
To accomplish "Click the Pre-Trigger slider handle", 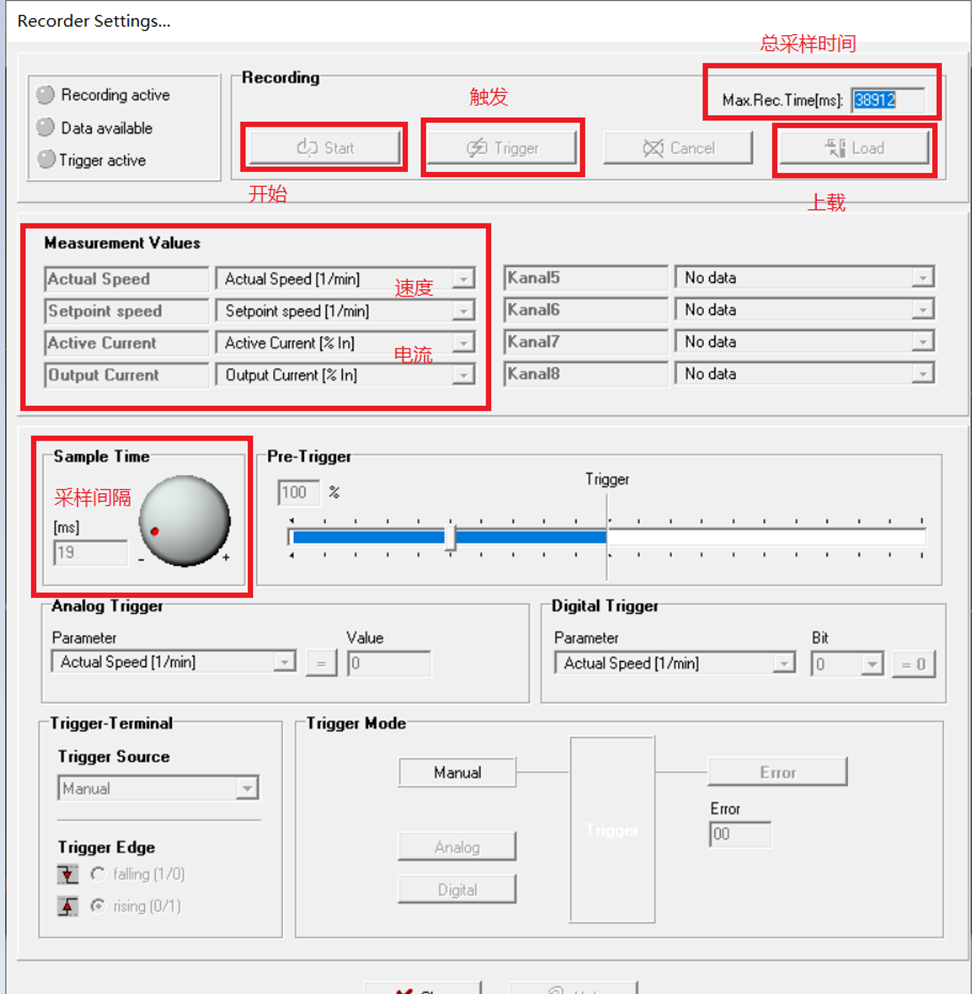I will tap(450, 537).
